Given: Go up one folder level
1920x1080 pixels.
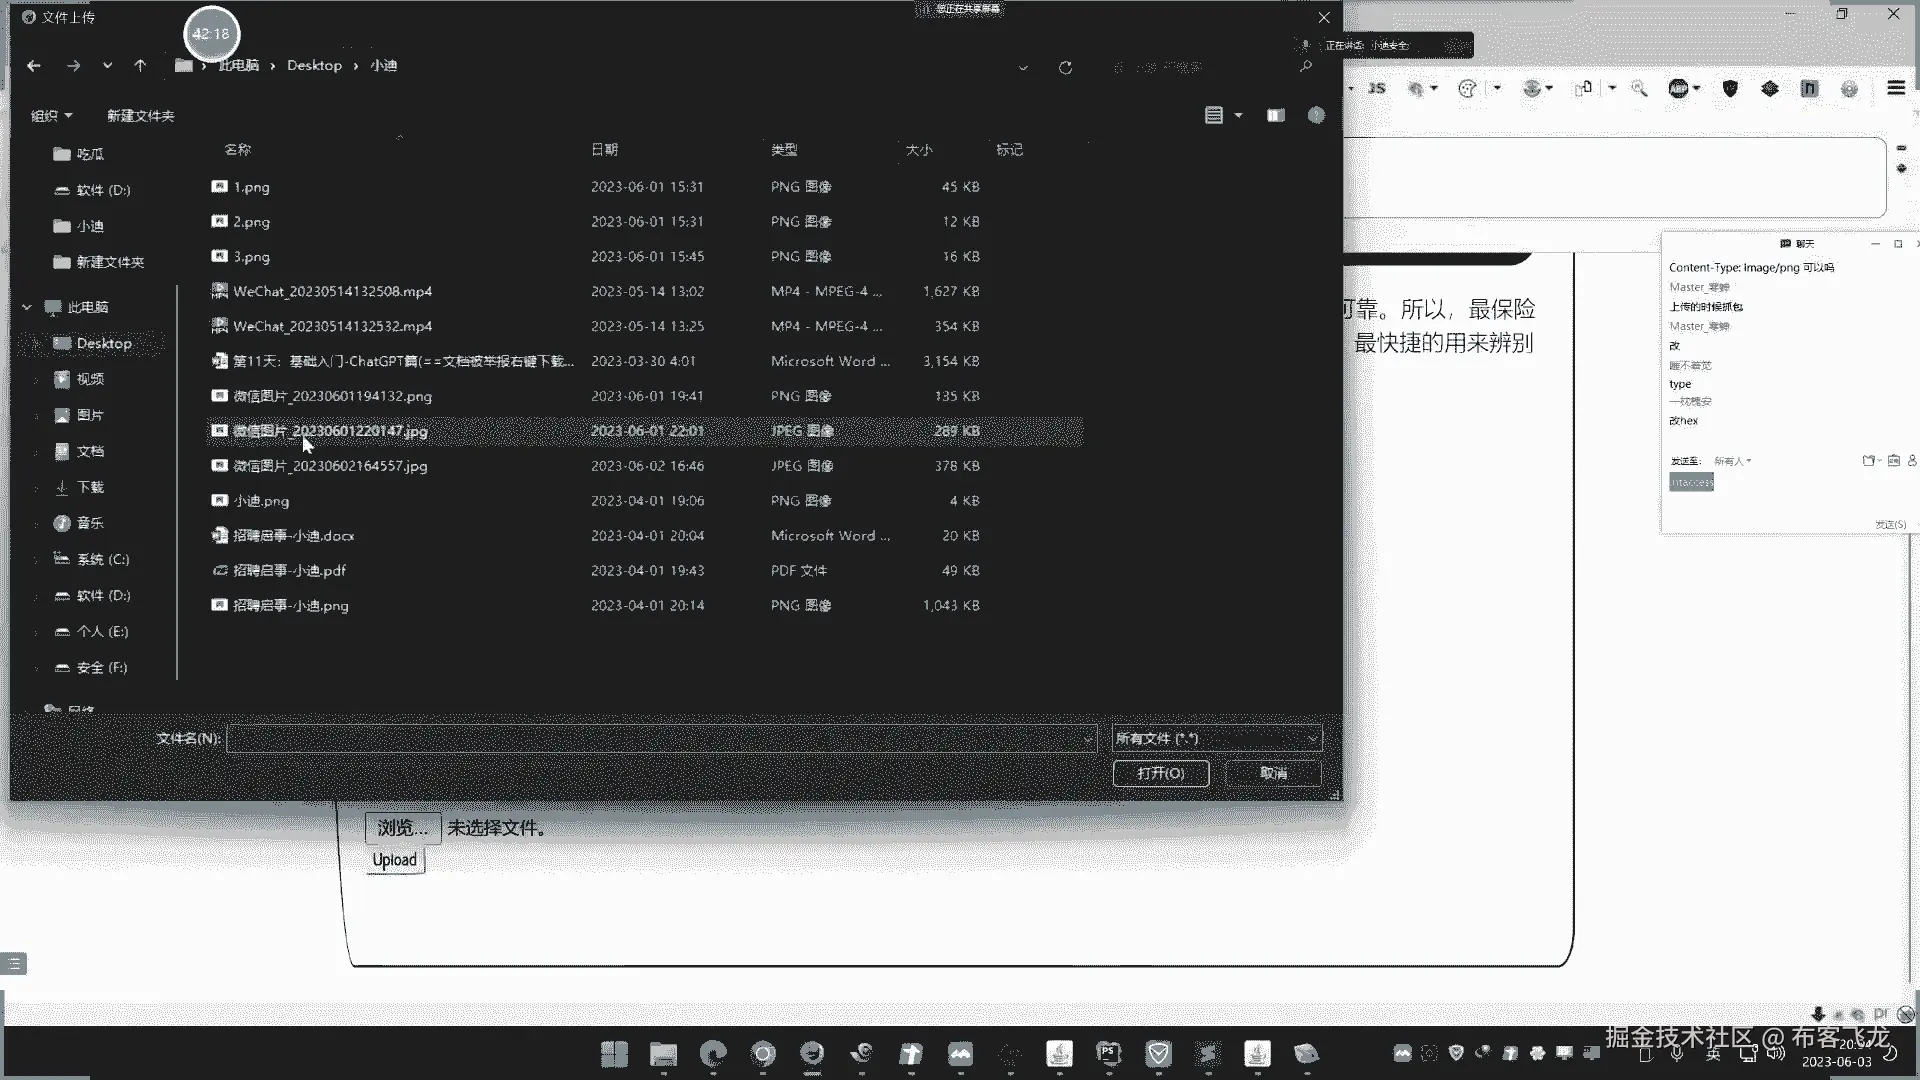Looking at the screenshot, I should (140, 66).
